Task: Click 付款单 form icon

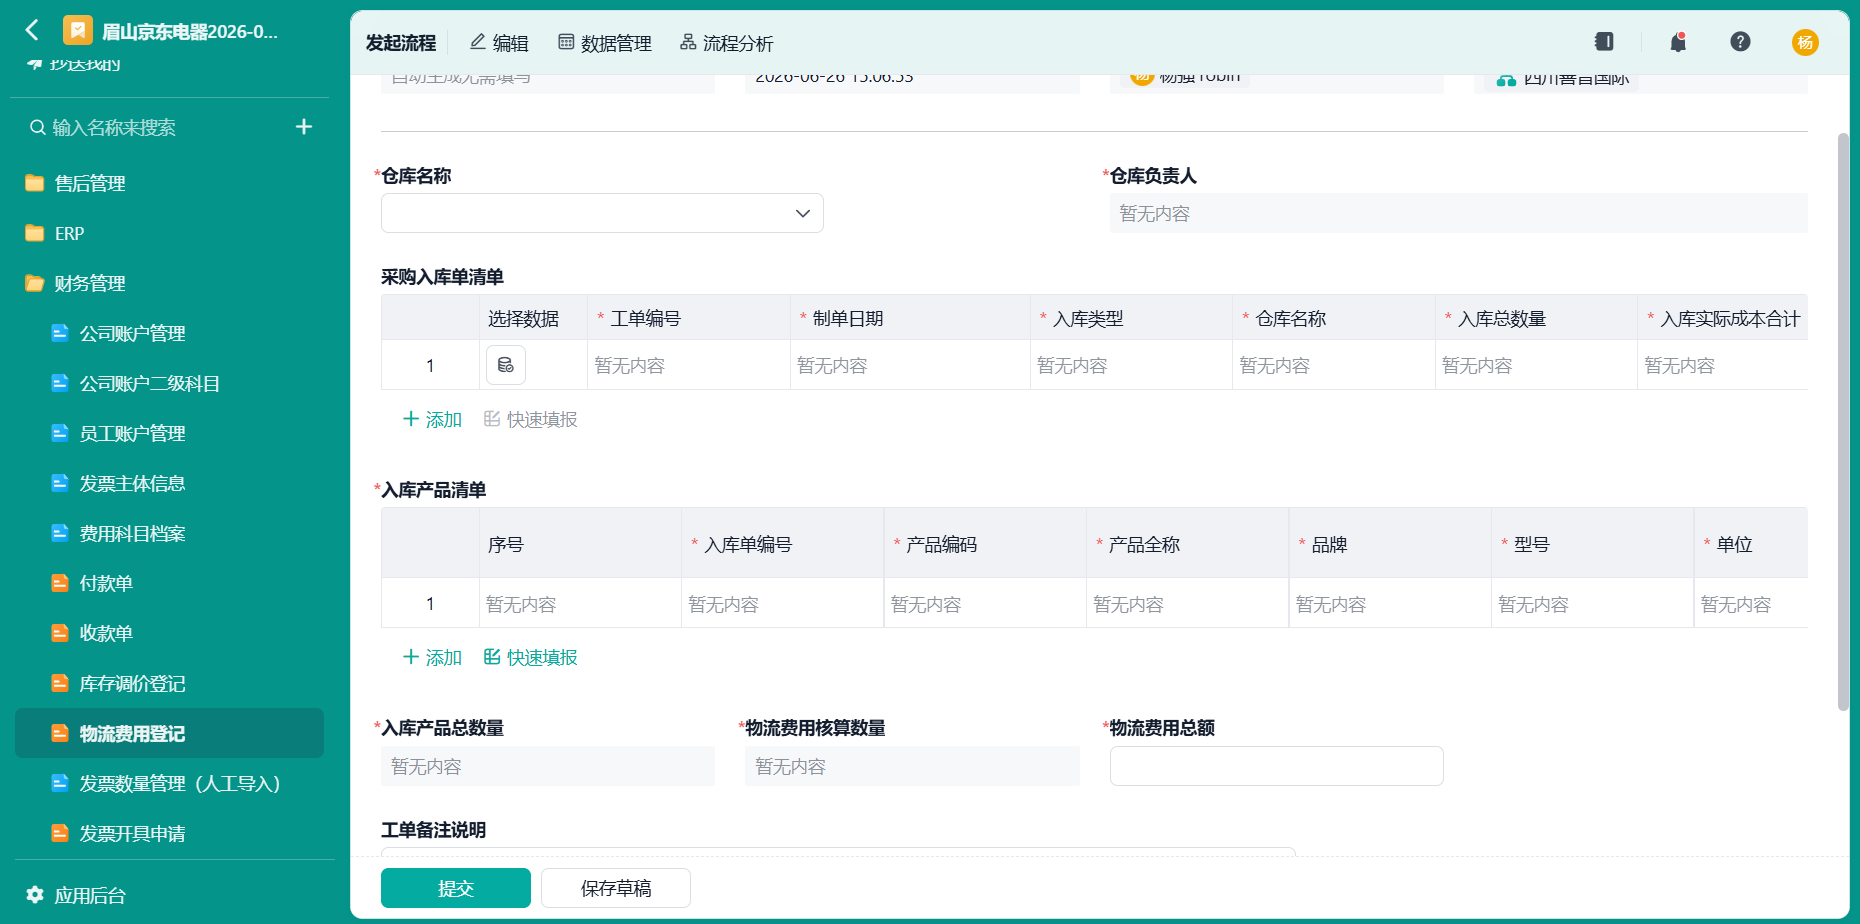Action: point(60,583)
